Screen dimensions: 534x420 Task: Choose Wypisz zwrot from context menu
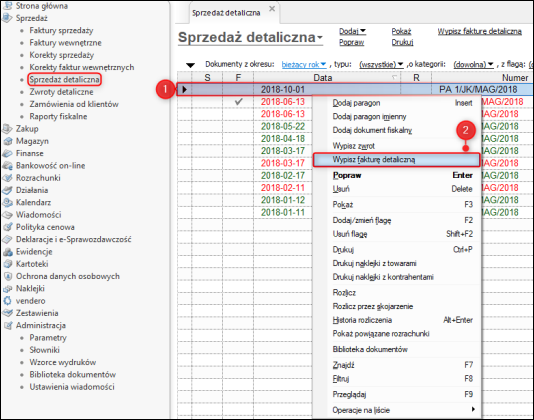pos(396,146)
